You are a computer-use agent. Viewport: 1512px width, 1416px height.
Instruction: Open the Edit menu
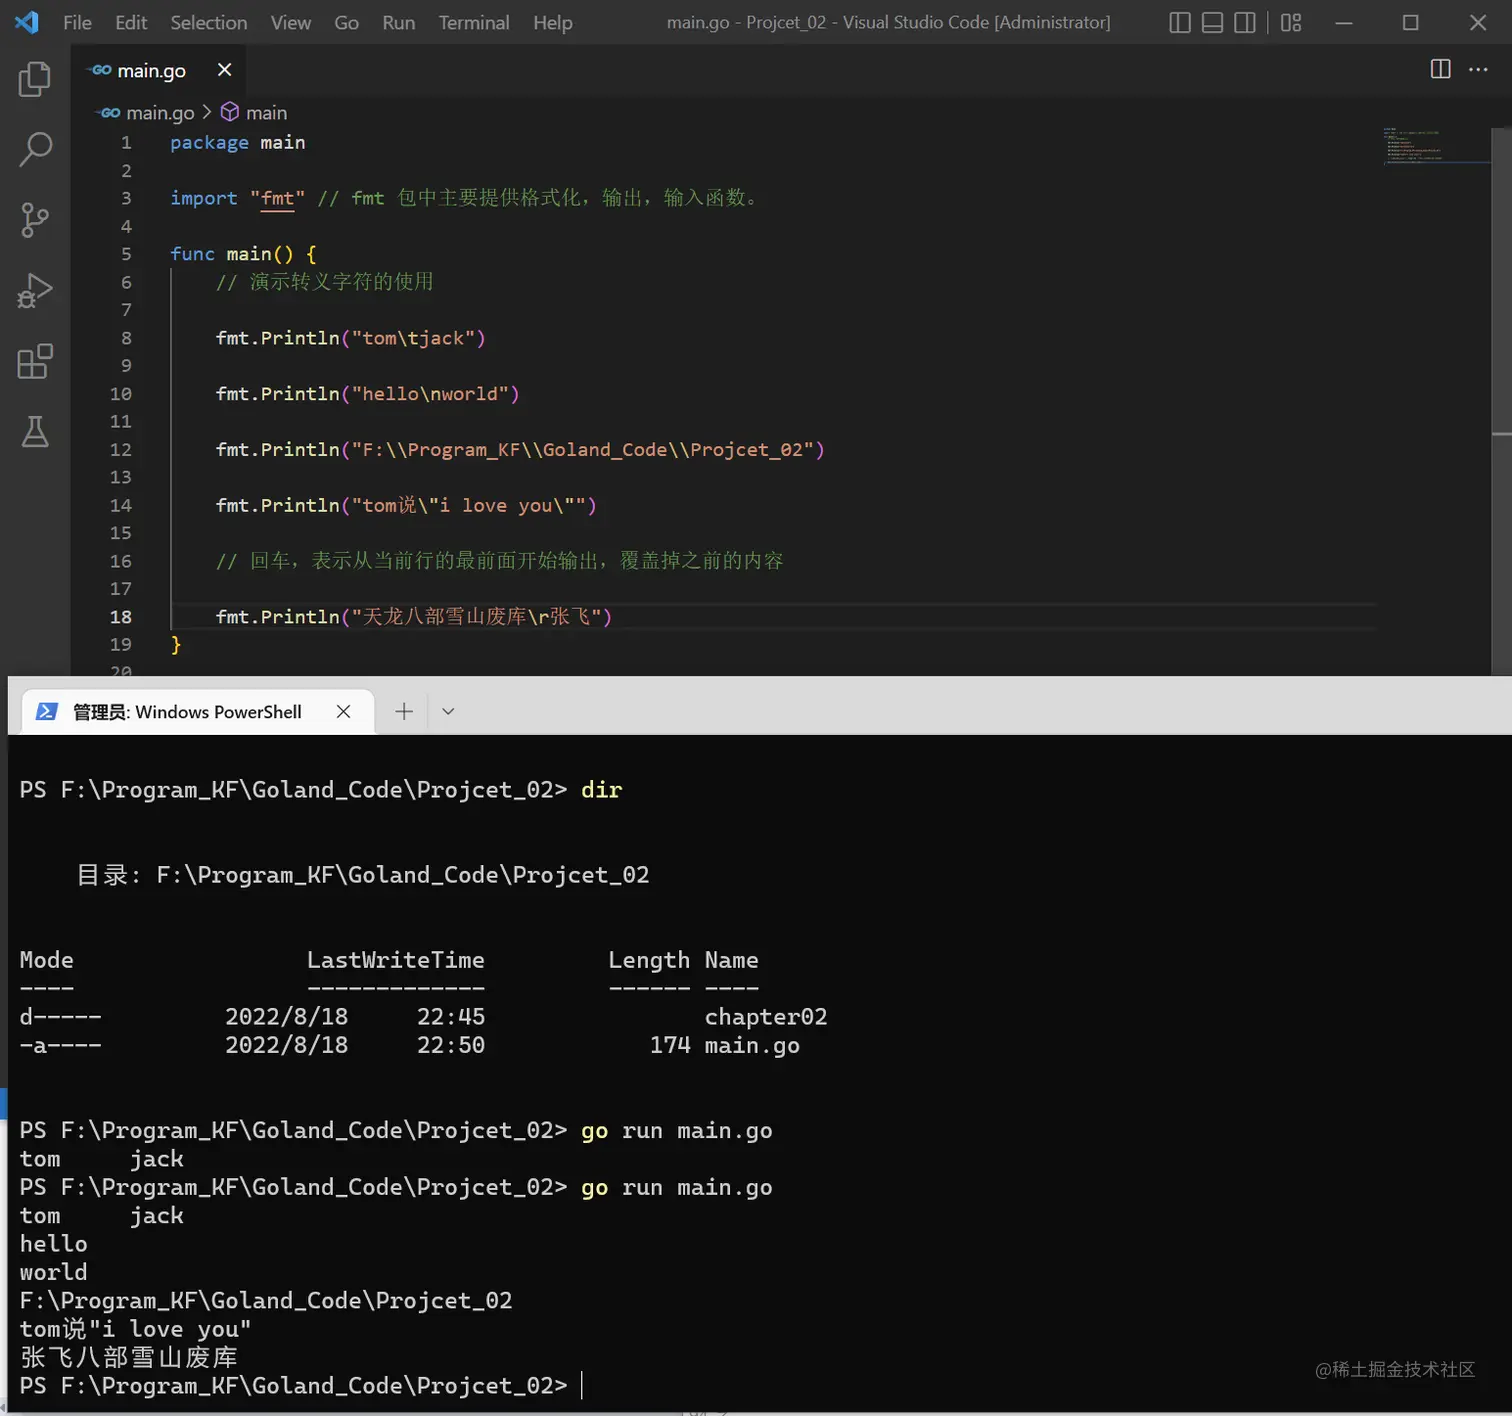[x=131, y=22]
